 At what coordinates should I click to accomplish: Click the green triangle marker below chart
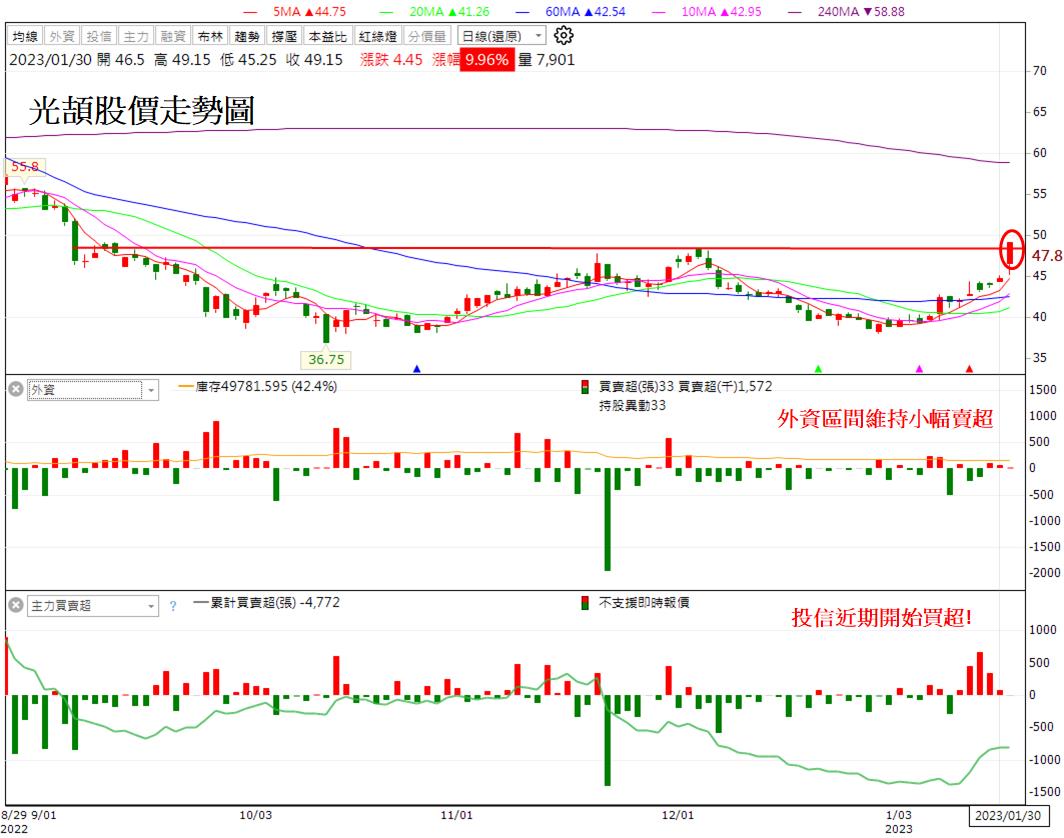(x=818, y=369)
